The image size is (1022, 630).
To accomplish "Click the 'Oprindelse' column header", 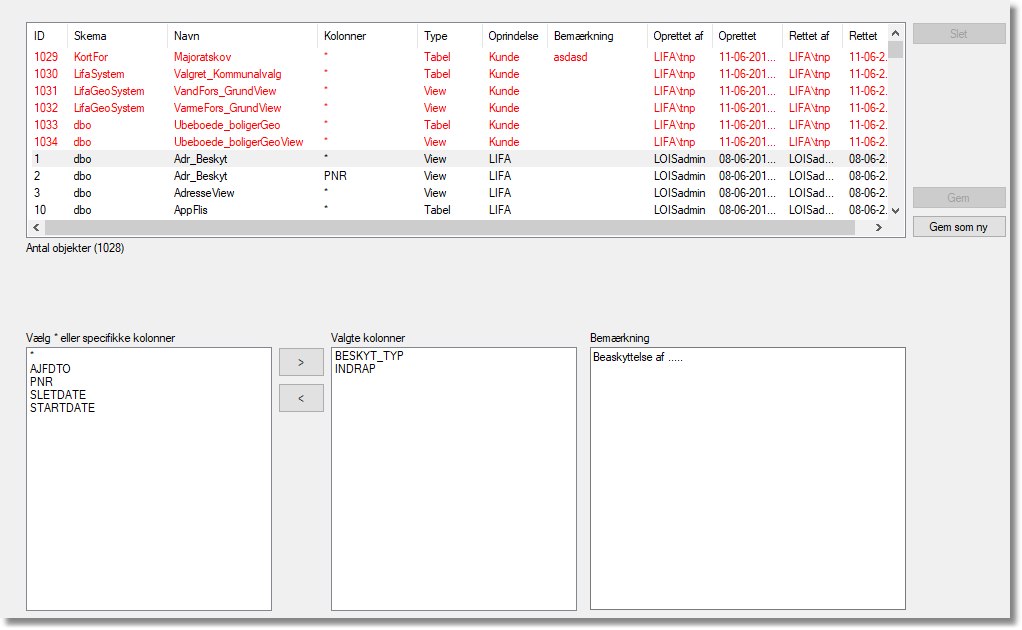I will (x=513, y=36).
